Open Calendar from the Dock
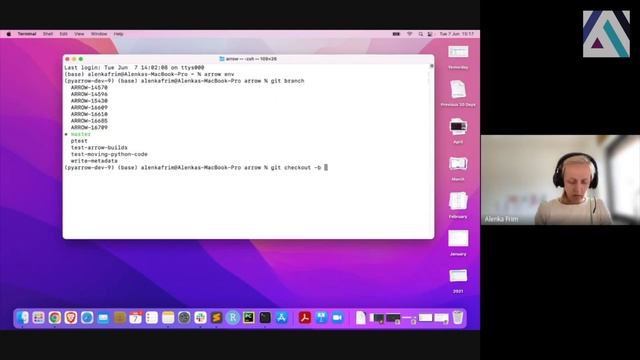Screen dimensions: 640x360 (x=136, y=318)
